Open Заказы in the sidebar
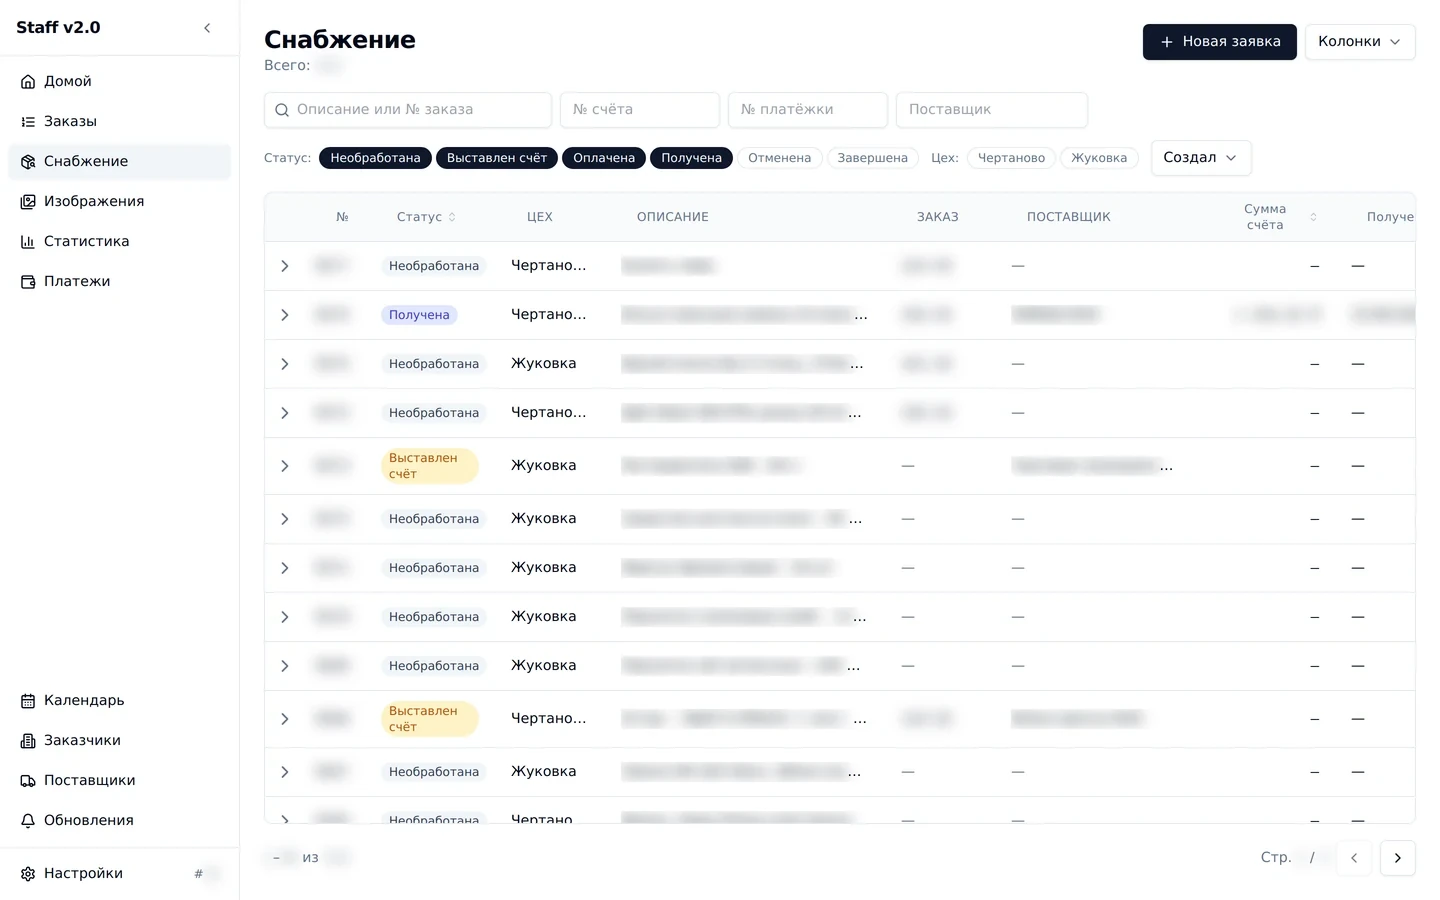The width and height of the screenshot is (1440, 900). (120, 122)
